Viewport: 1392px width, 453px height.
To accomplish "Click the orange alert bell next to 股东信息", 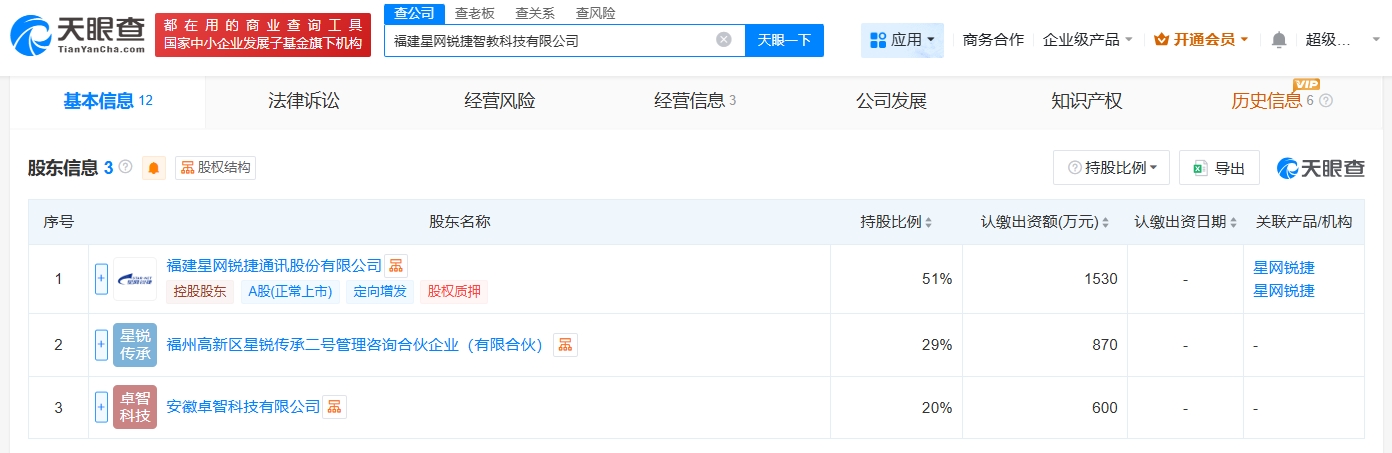I will (x=154, y=168).
